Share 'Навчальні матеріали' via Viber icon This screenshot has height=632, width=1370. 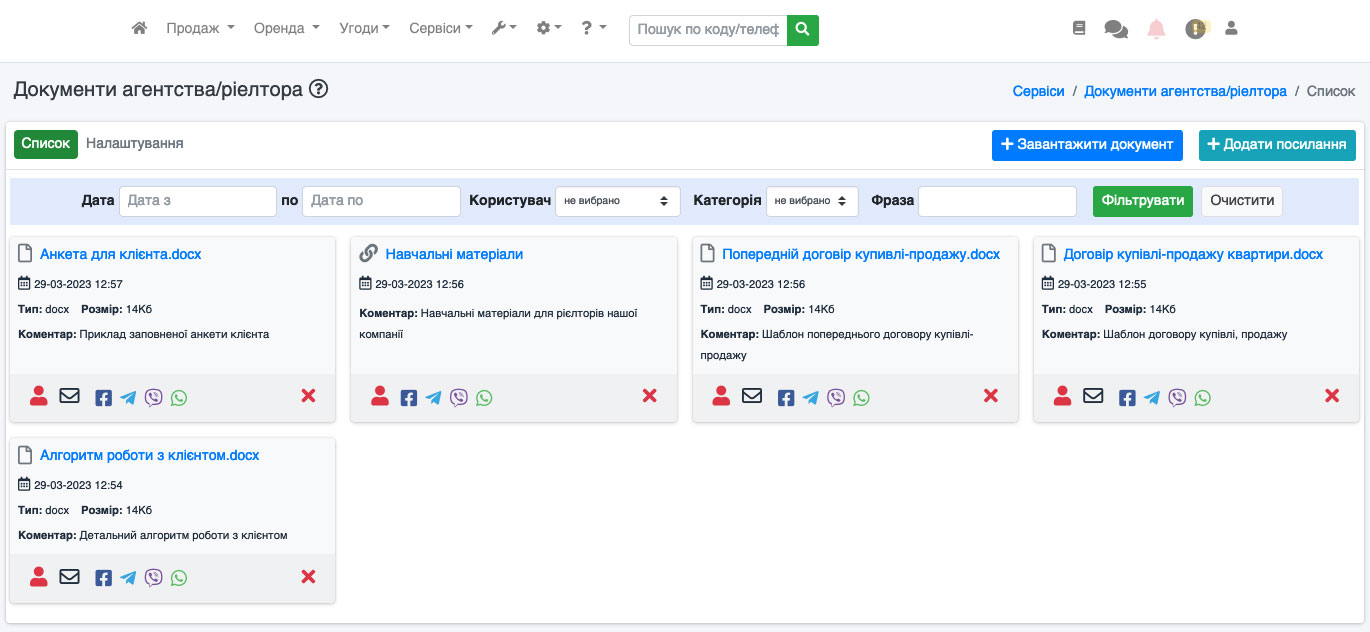coord(459,398)
